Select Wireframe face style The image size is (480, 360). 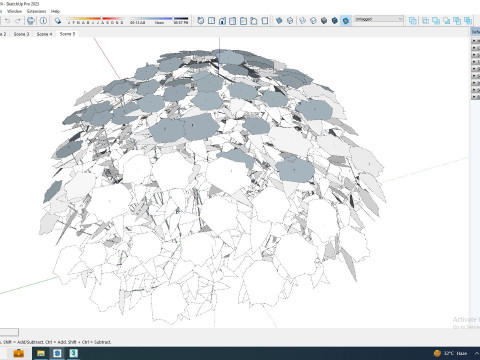pos(303,21)
